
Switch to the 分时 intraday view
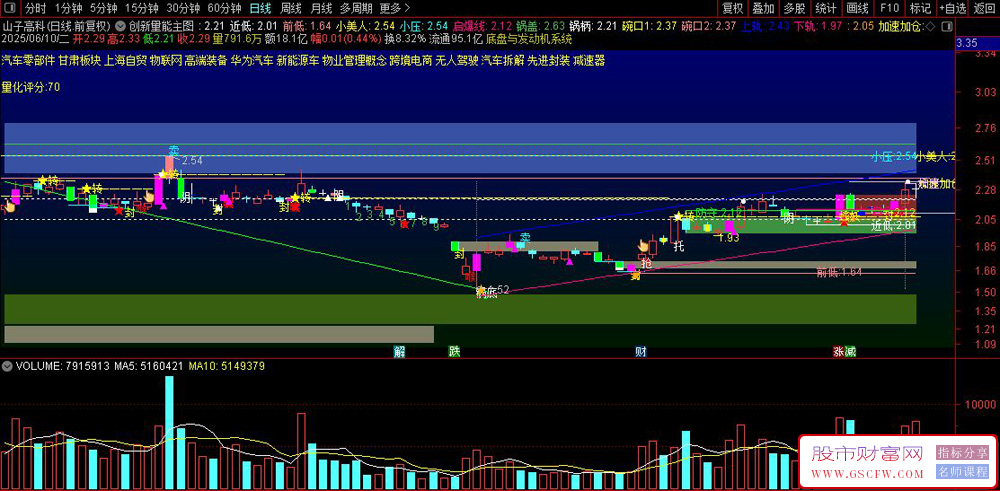coord(35,8)
